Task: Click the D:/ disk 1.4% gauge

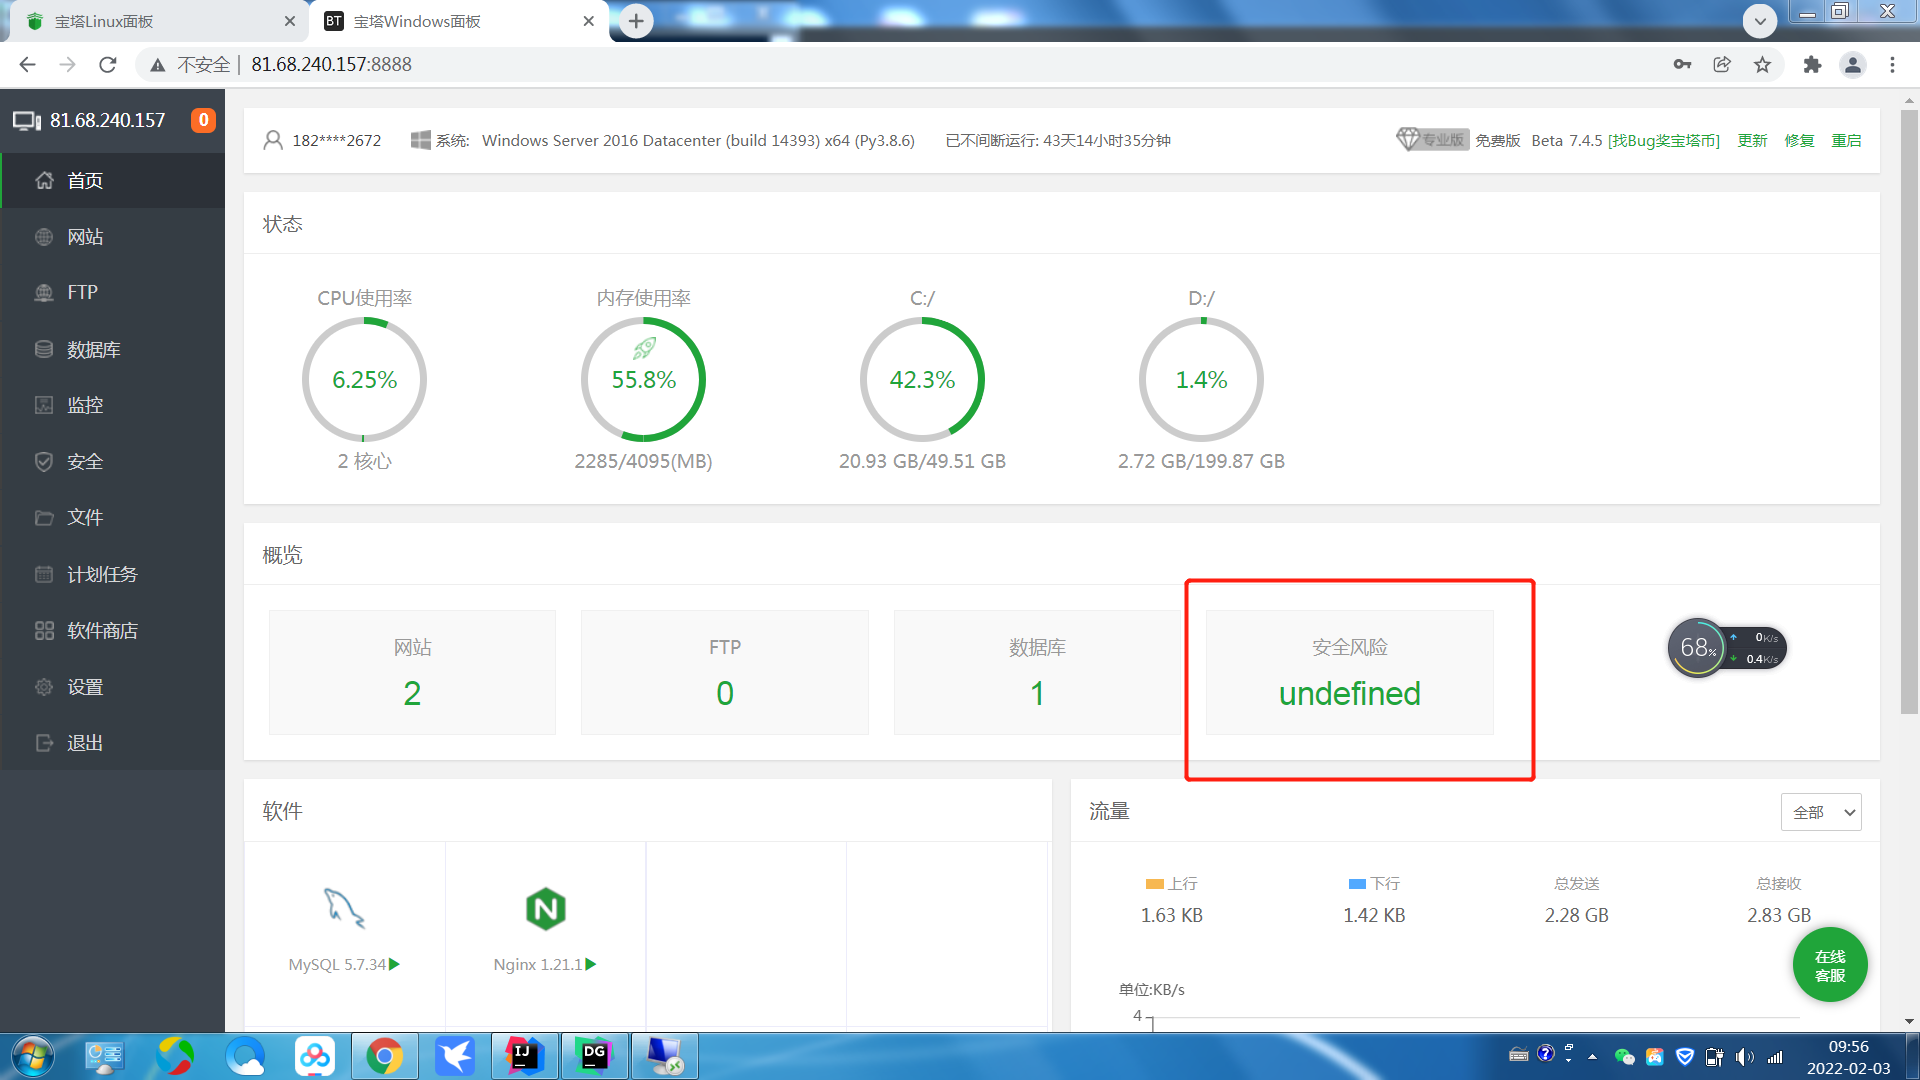Action: click(1201, 379)
